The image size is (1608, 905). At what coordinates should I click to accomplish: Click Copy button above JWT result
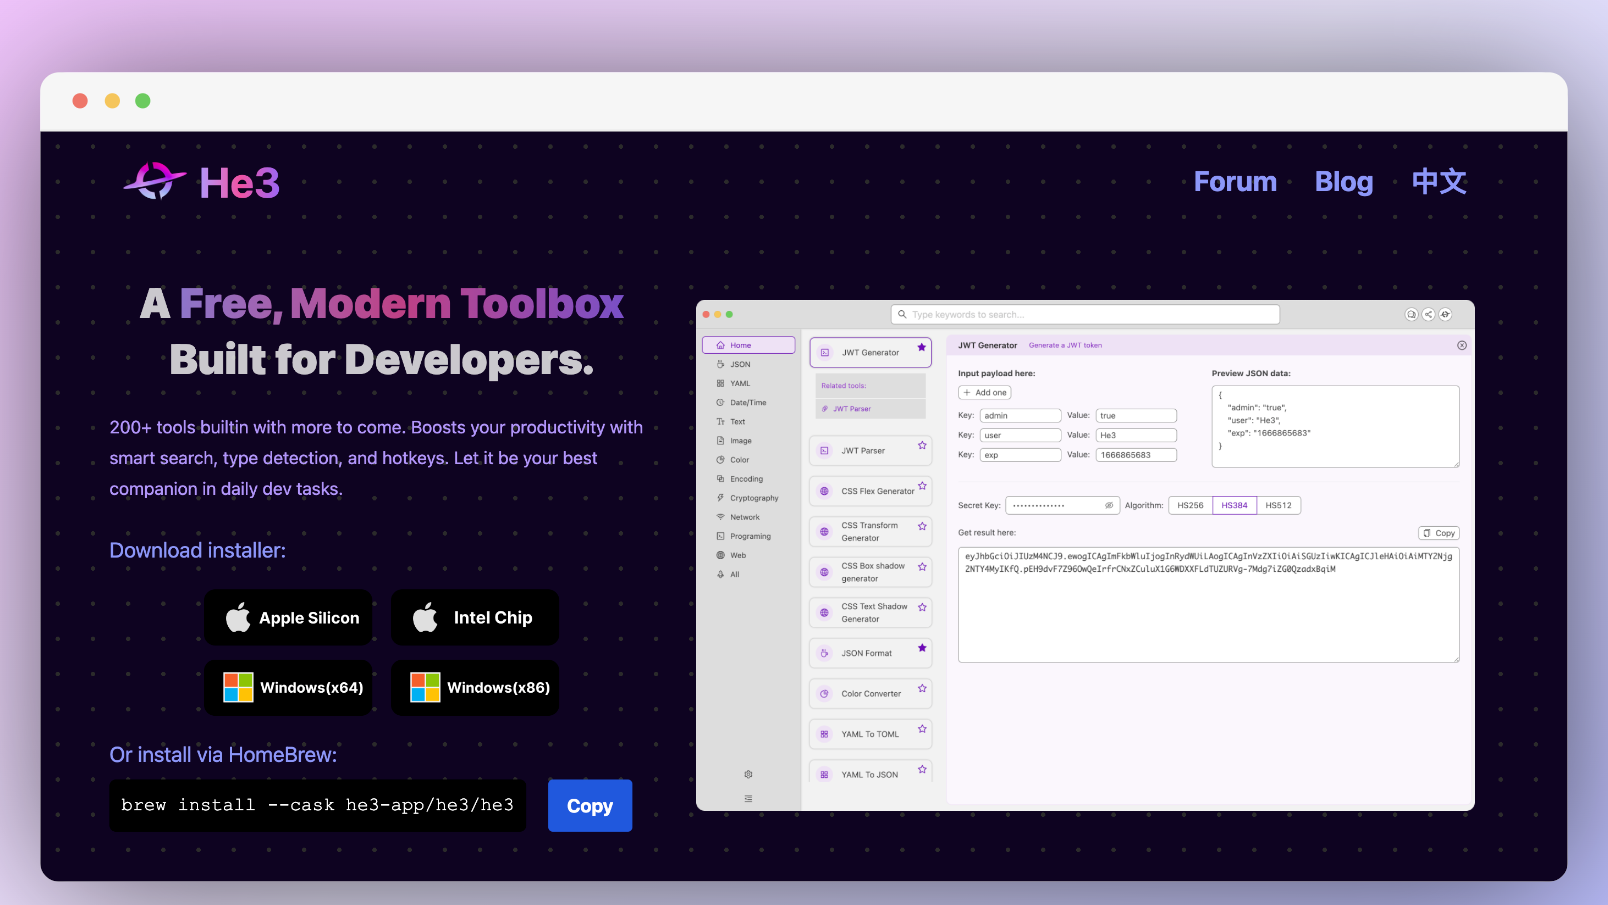[1439, 533]
